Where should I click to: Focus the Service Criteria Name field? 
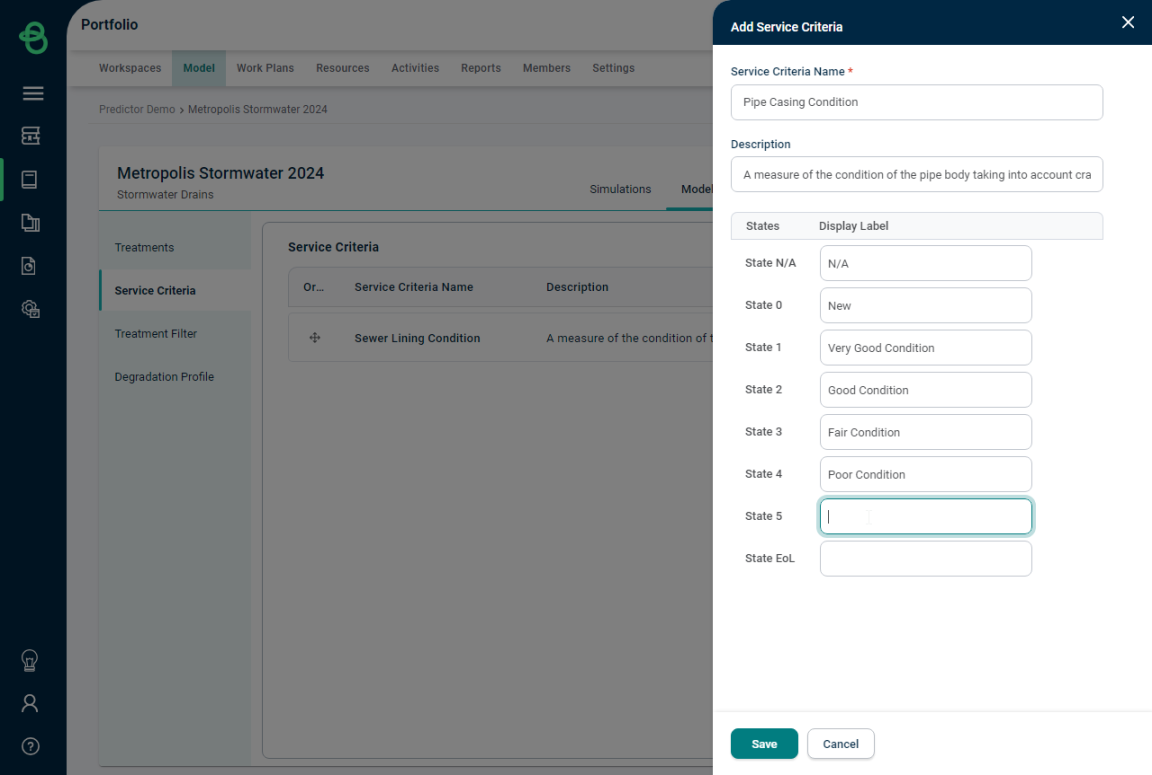[x=916, y=102]
